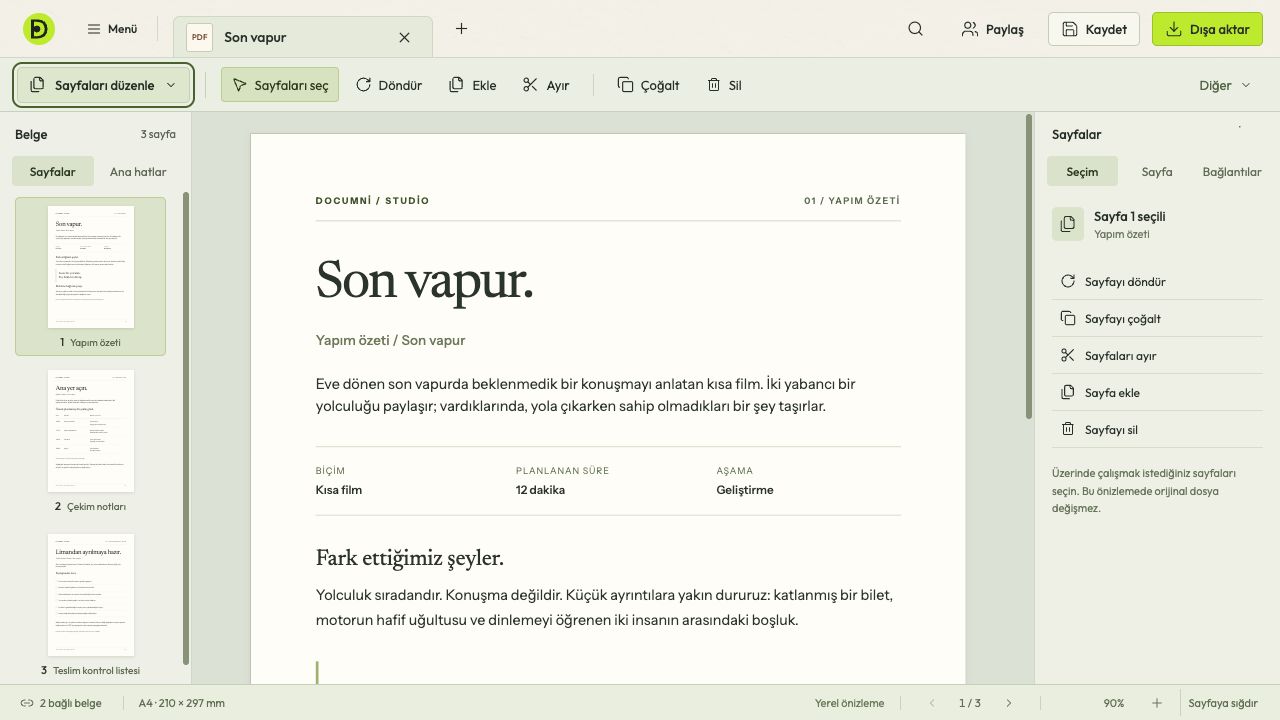The width and height of the screenshot is (1280, 720).
Task: Click the 90% zoom level value
Action: pyautogui.click(x=1114, y=703)
